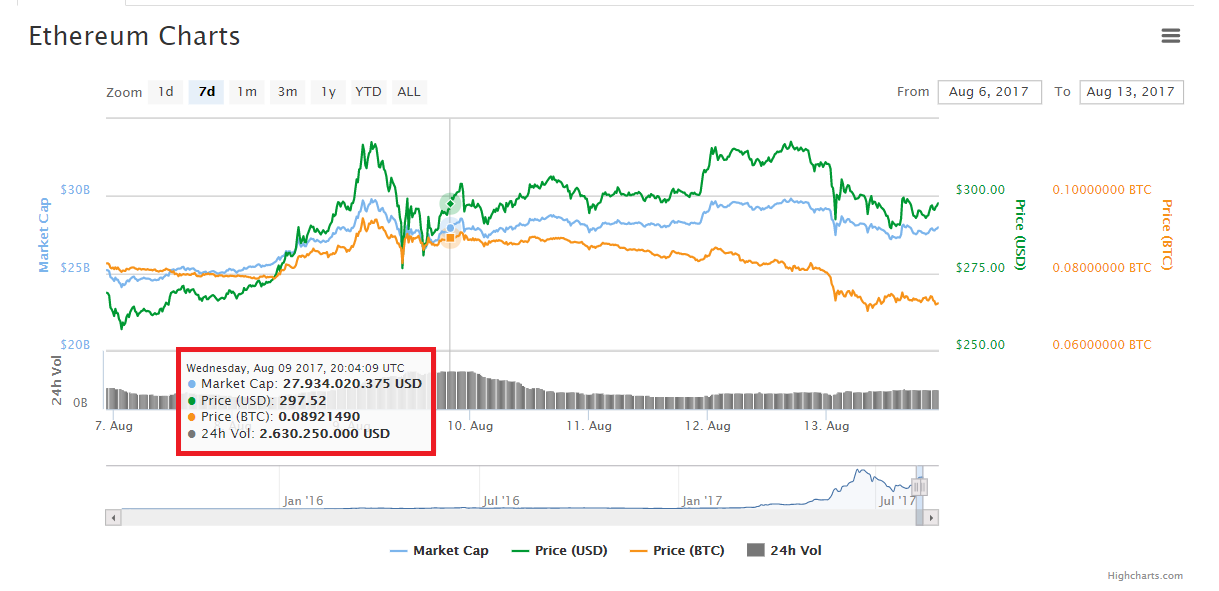The height and width of the screenshot is (591, 1219).
Task: Click the green Price USD data marker
Action: [x=450, y=203]
